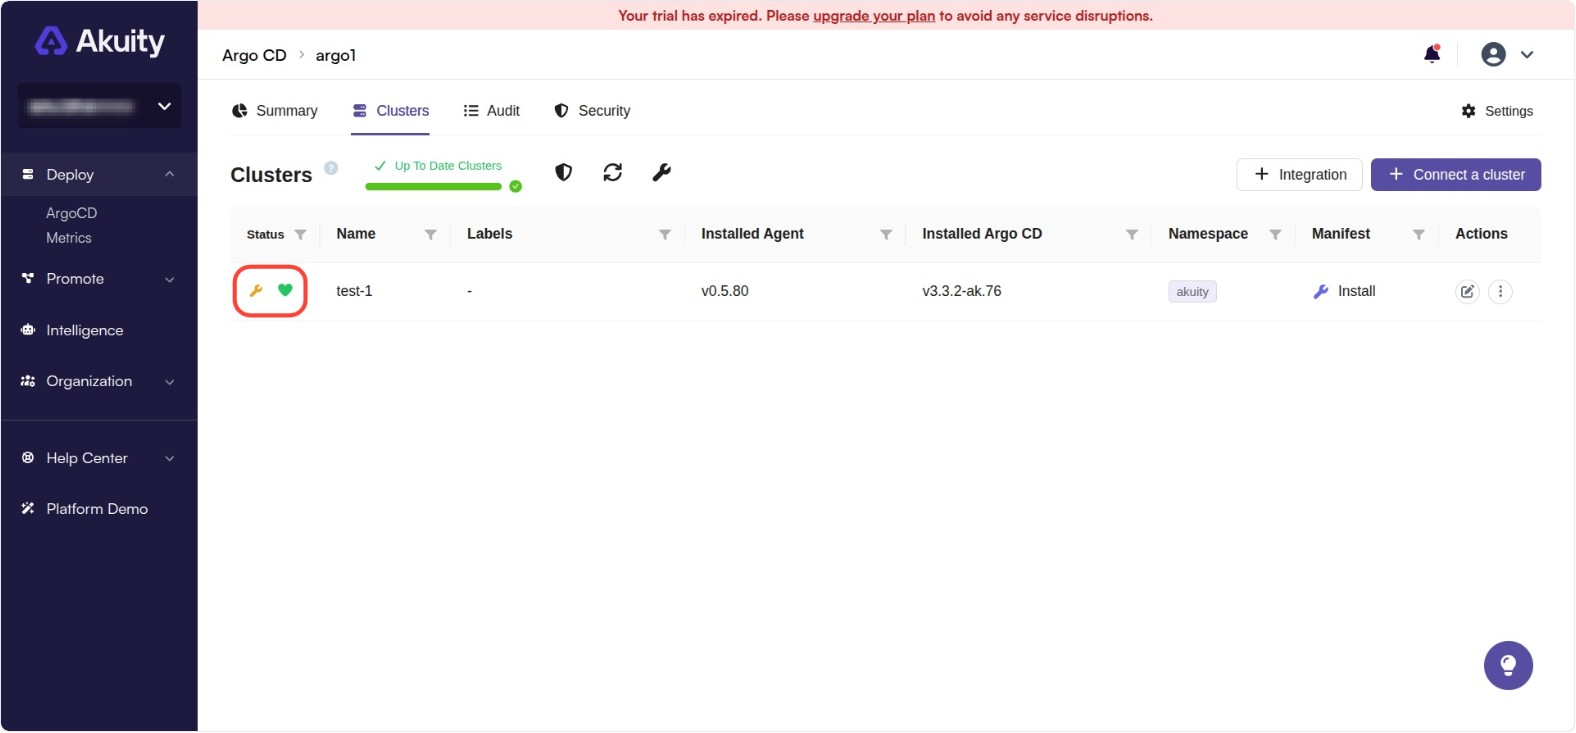1576x733 pixels.
Task: Open the lightbulb help widget
Action: click(1508, 666)
